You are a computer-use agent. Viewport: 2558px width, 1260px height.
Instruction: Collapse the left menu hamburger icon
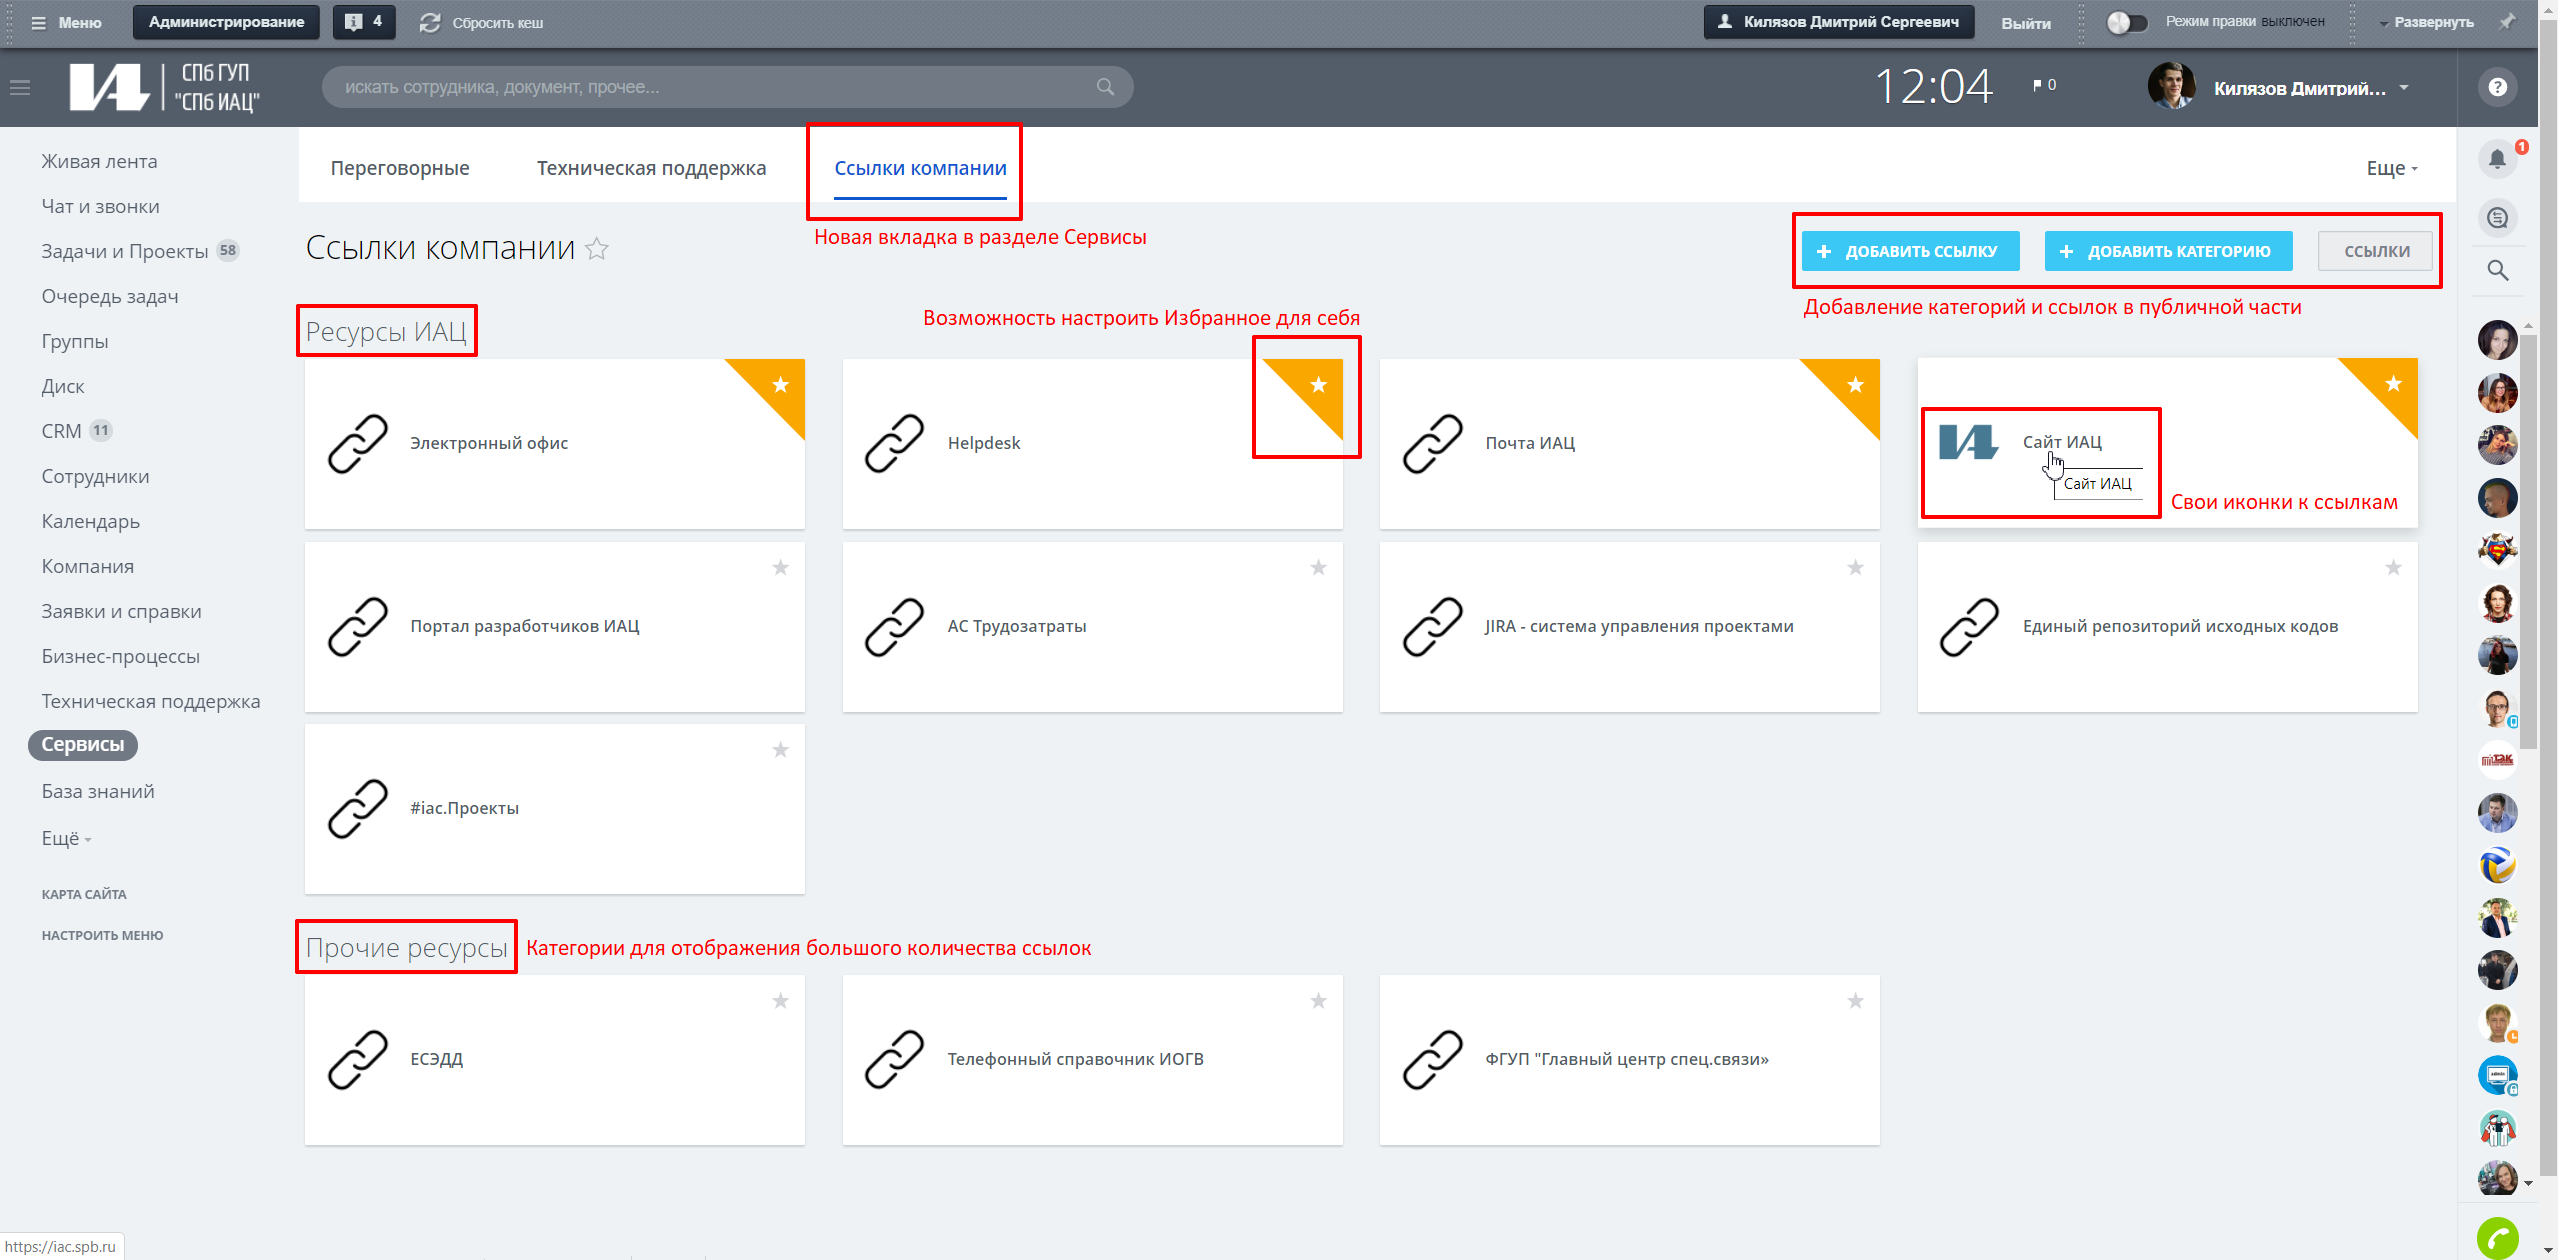point(20,88)
